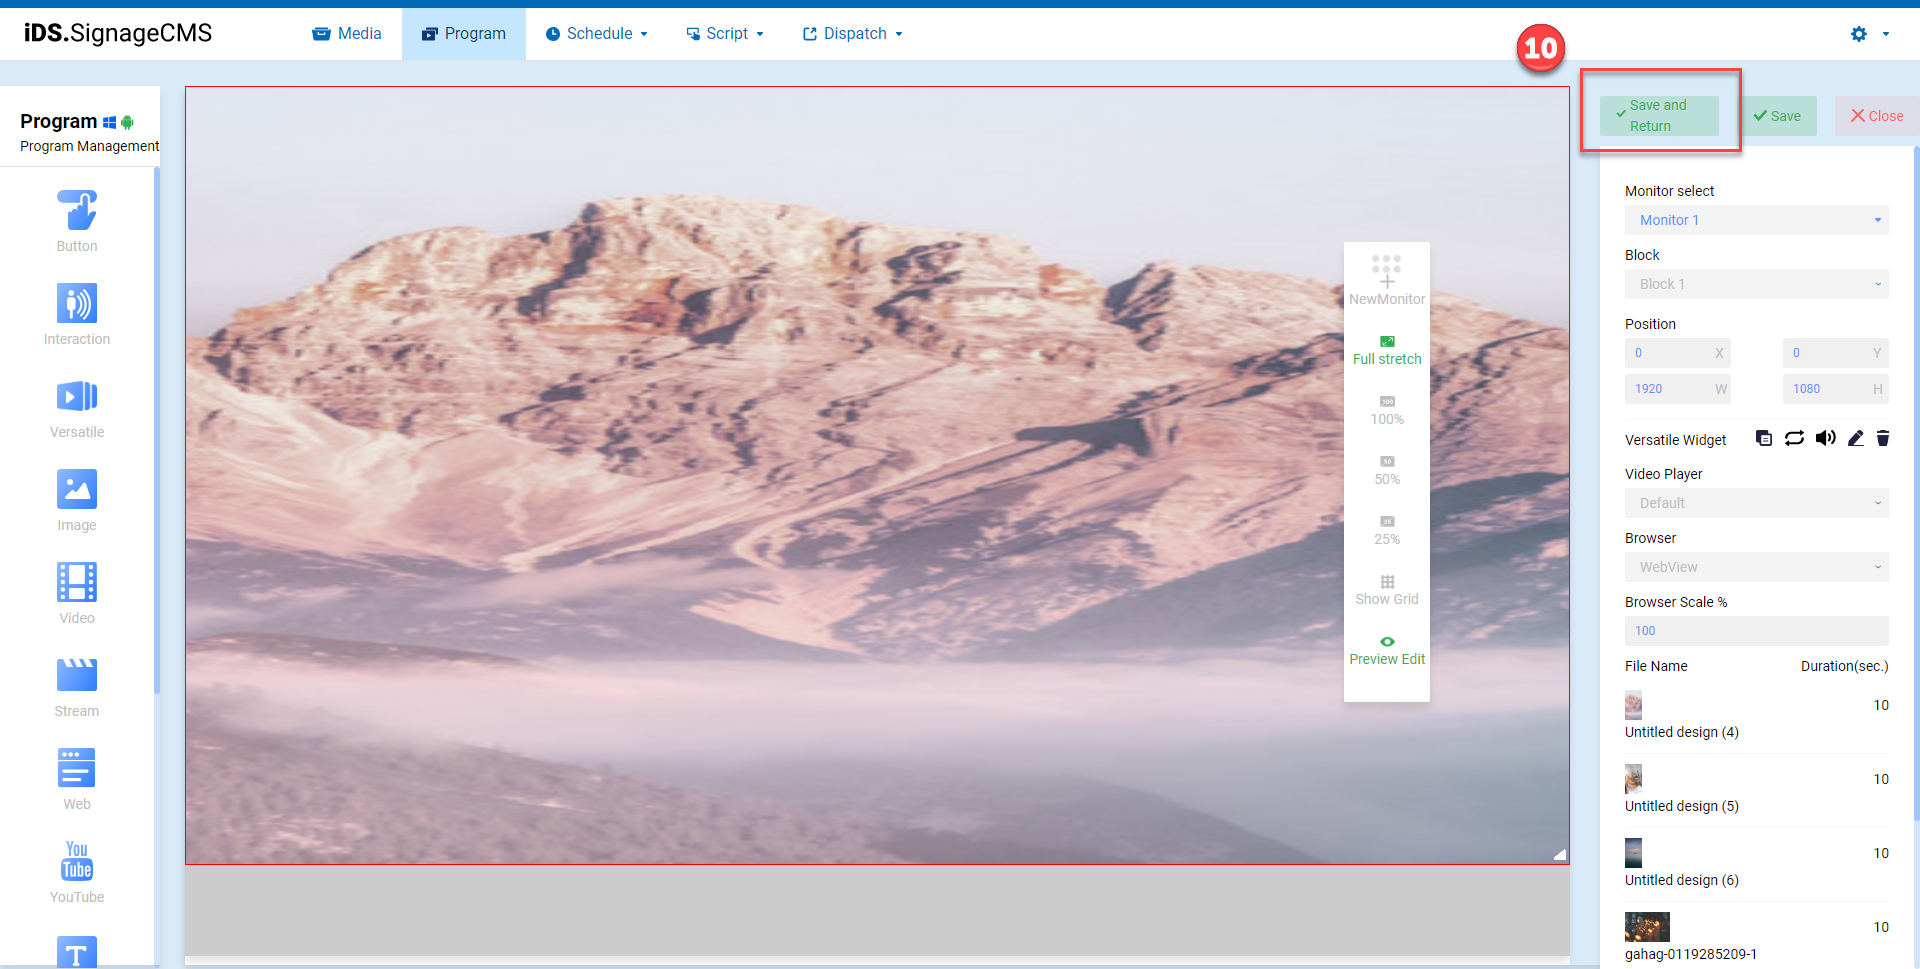Click the Save button

(1777, 116)
